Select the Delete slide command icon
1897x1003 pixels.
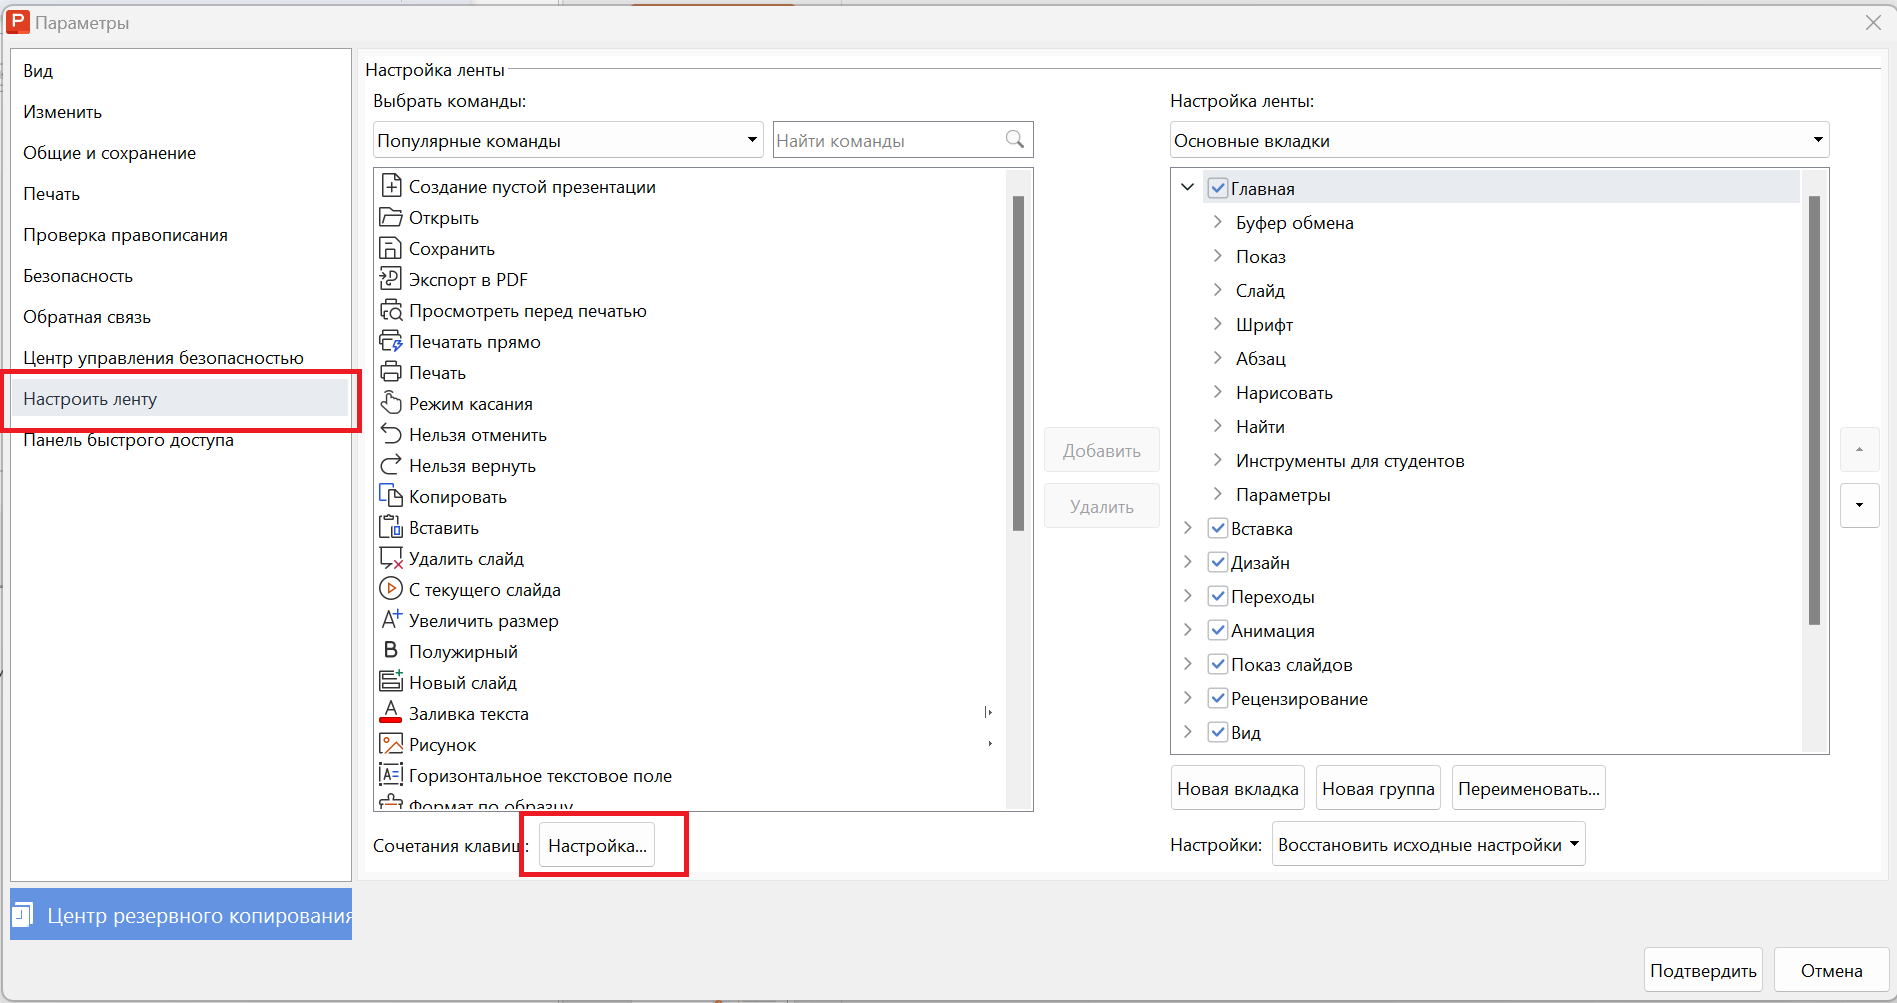390,558
